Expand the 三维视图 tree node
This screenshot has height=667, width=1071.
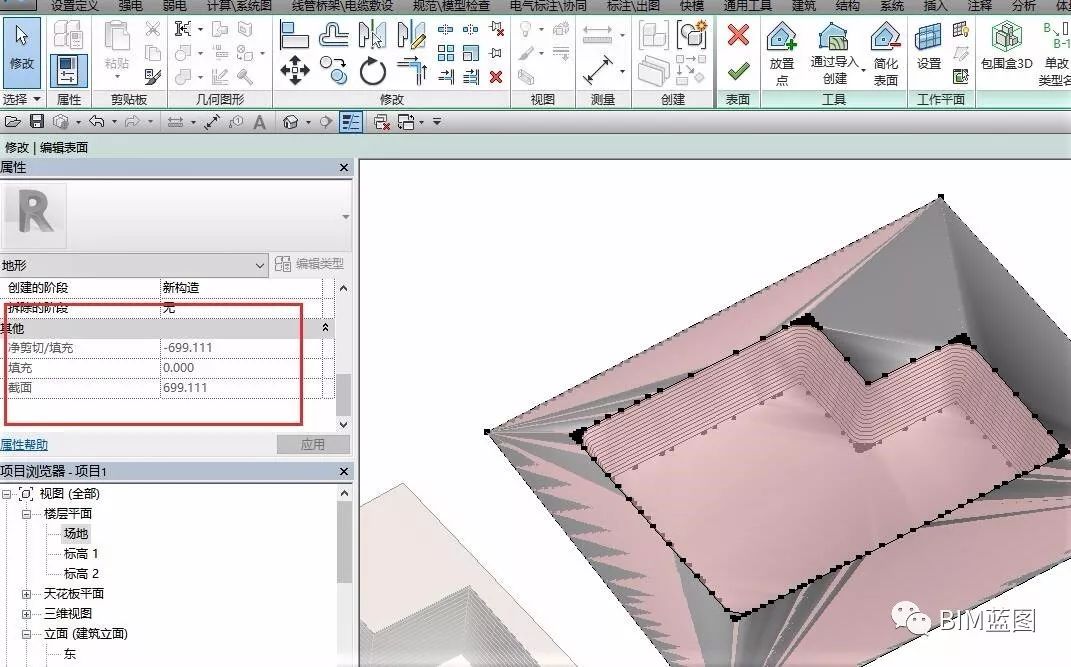(x=27, y=614)
